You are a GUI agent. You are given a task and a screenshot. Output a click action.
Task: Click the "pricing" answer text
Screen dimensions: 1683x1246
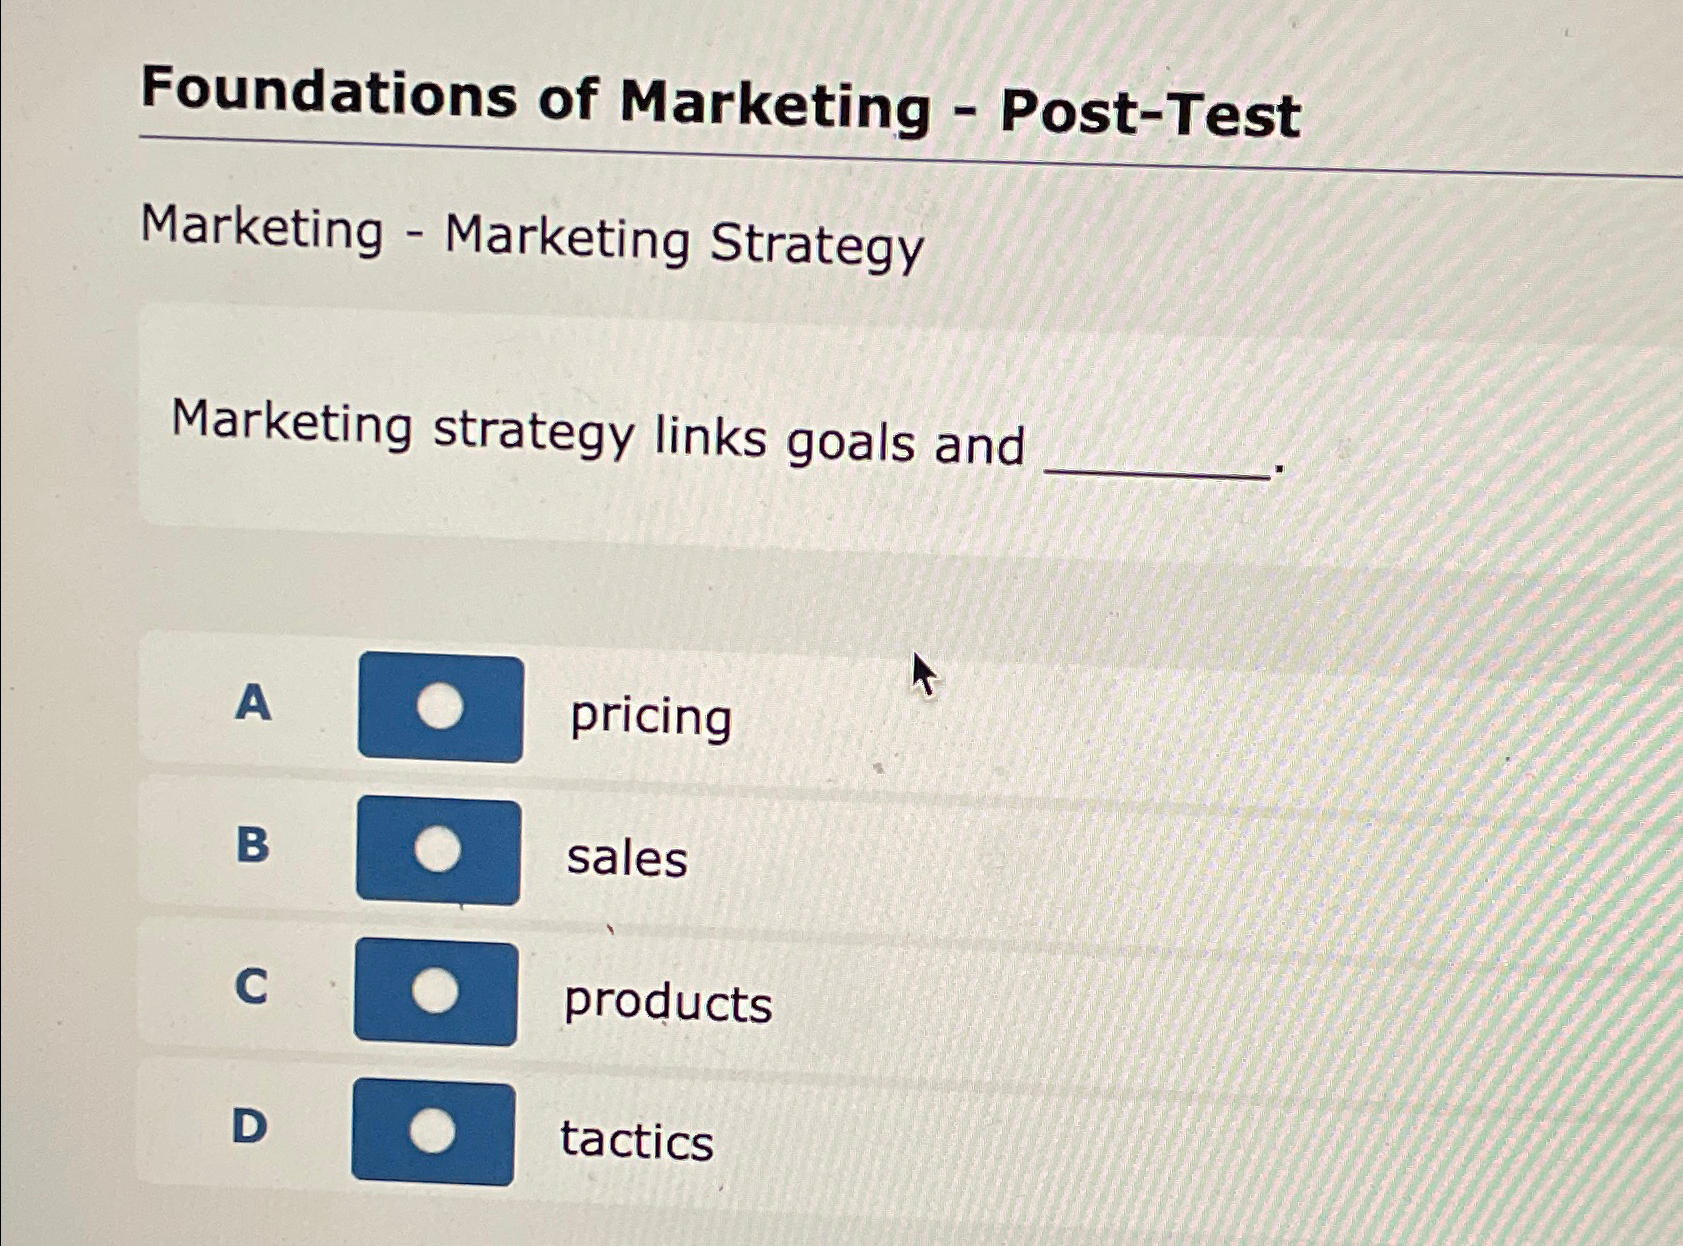(651, 716)
